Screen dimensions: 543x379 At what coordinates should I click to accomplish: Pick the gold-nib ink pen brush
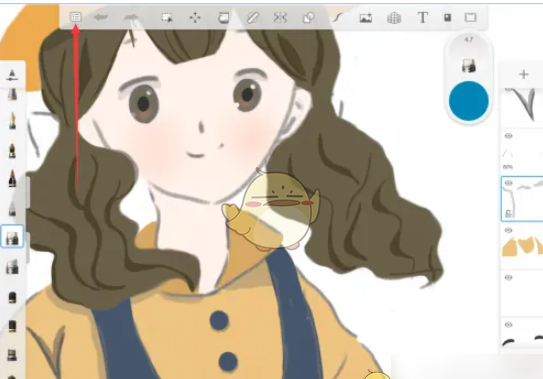(12, 121)
